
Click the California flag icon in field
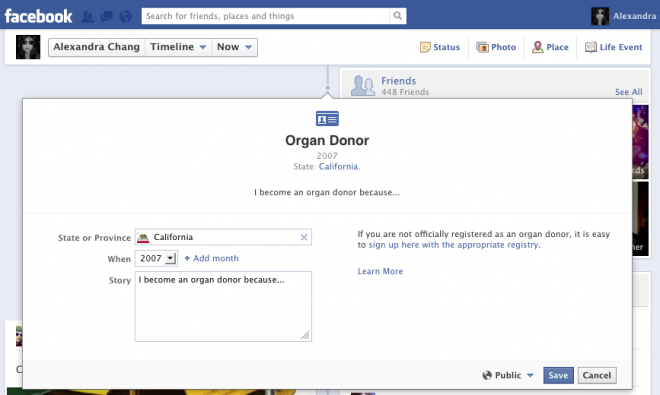143,238
